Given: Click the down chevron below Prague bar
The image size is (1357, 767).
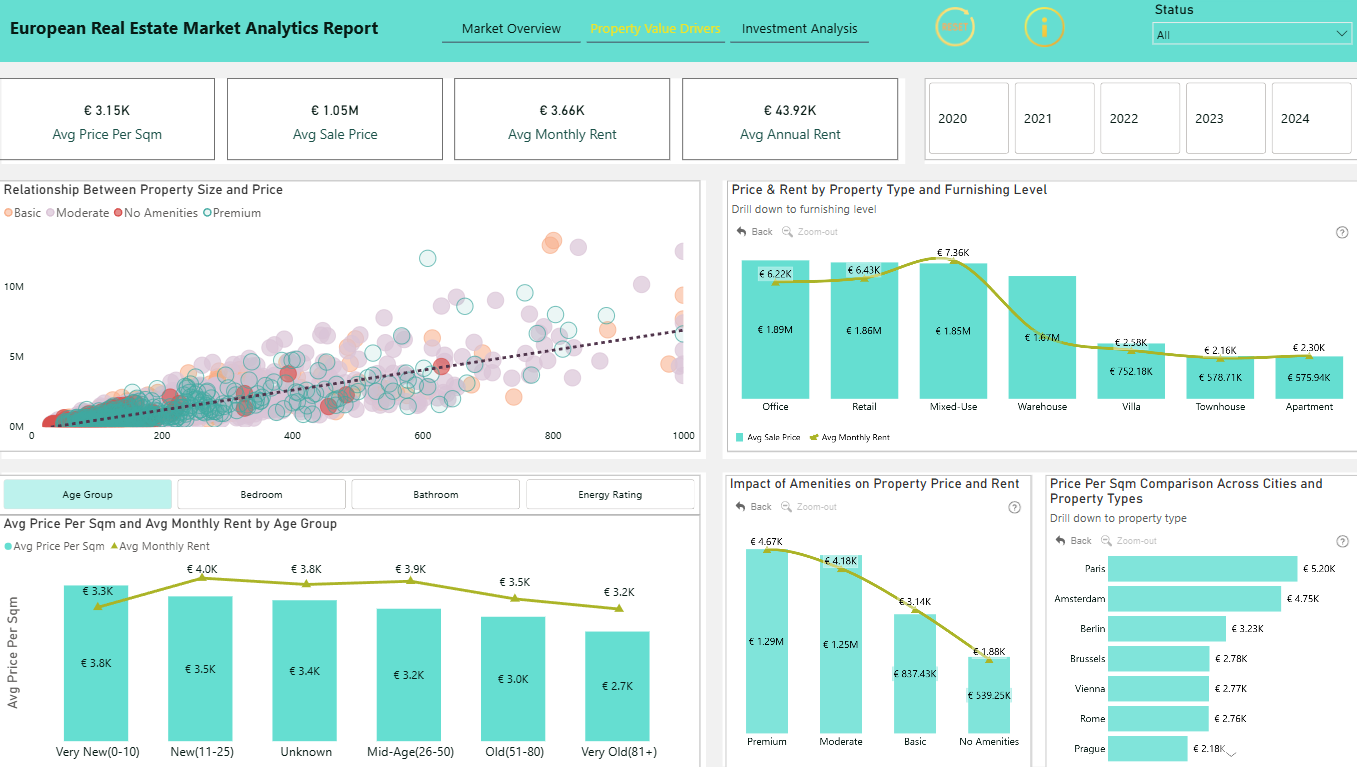Looking at the screenshot, I should click(1230, 754).
